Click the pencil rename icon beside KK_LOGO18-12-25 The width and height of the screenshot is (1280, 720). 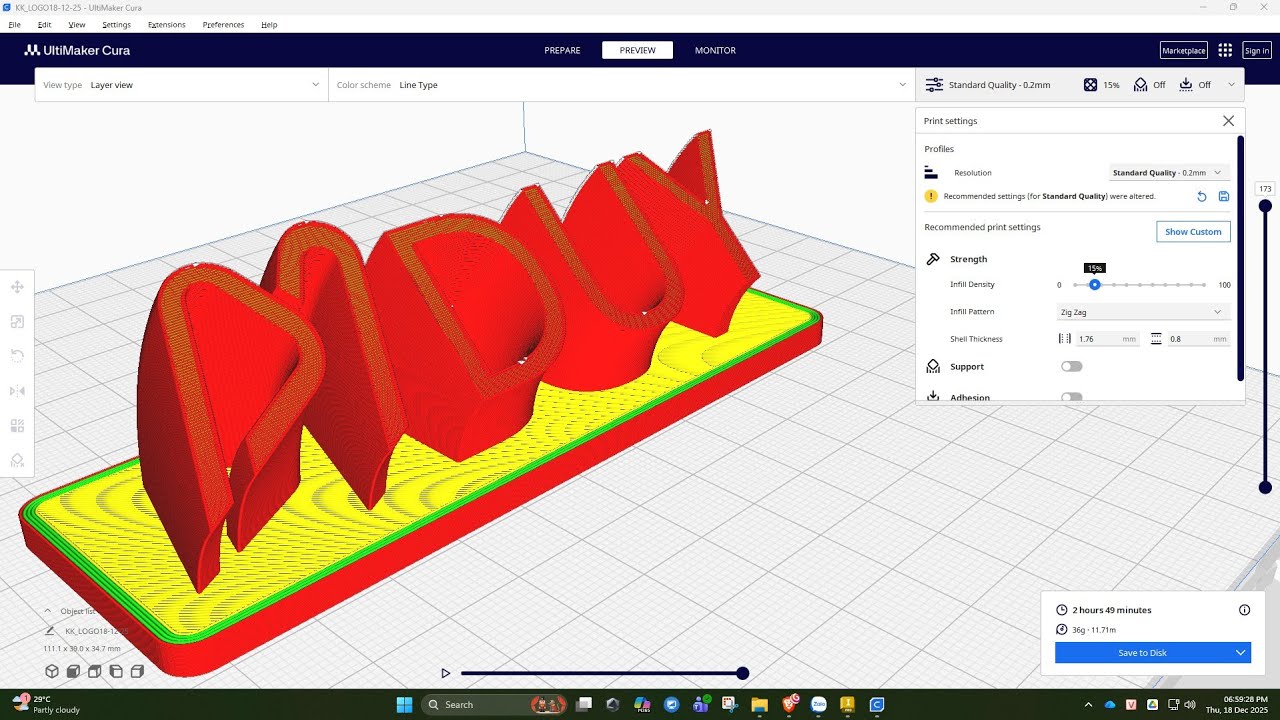(x=50, y=631)
